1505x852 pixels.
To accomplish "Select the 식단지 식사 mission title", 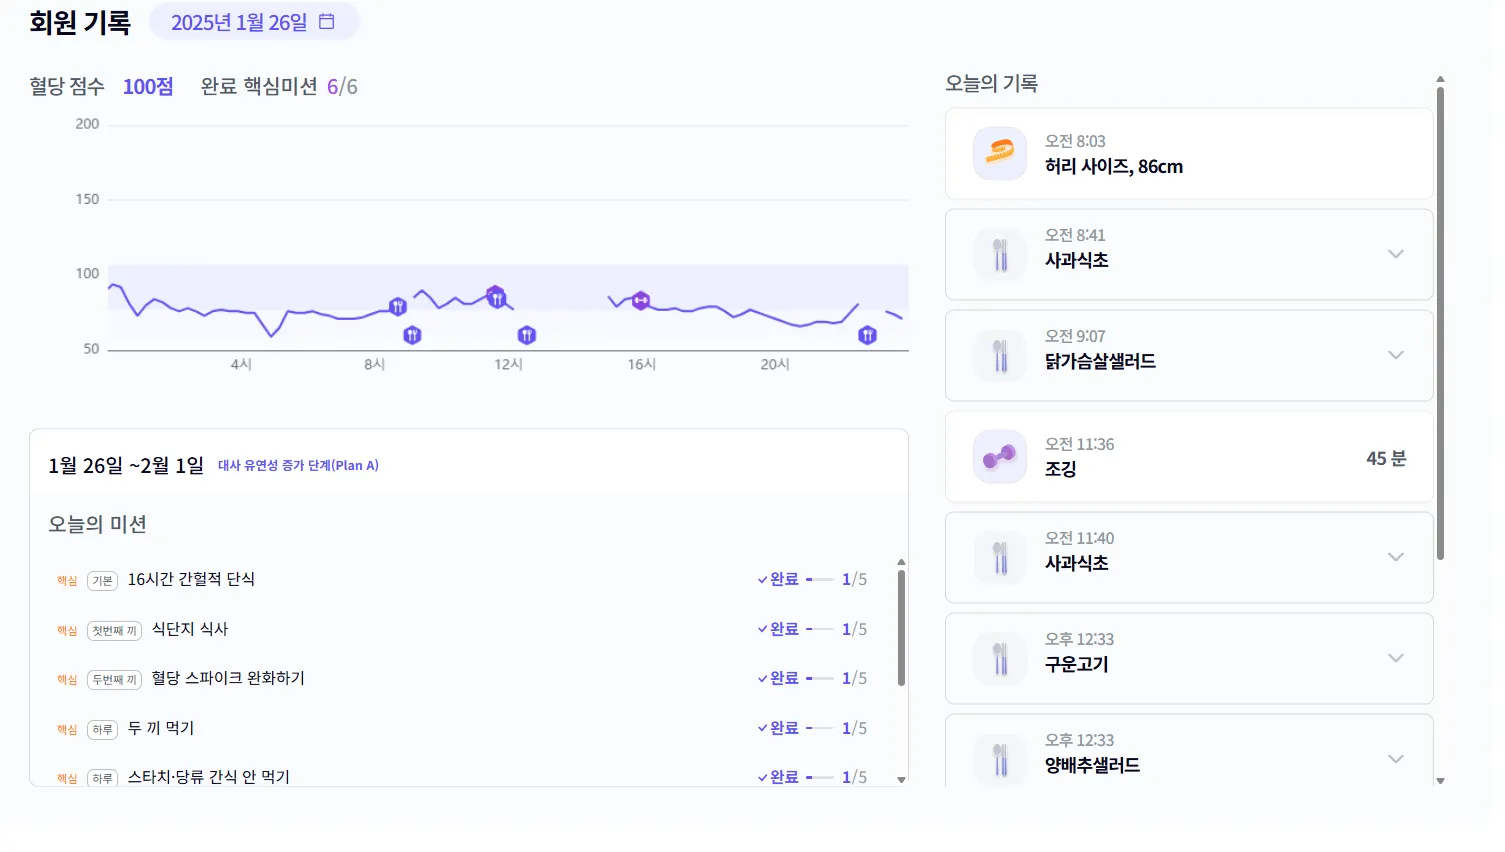I will (190, 629).
